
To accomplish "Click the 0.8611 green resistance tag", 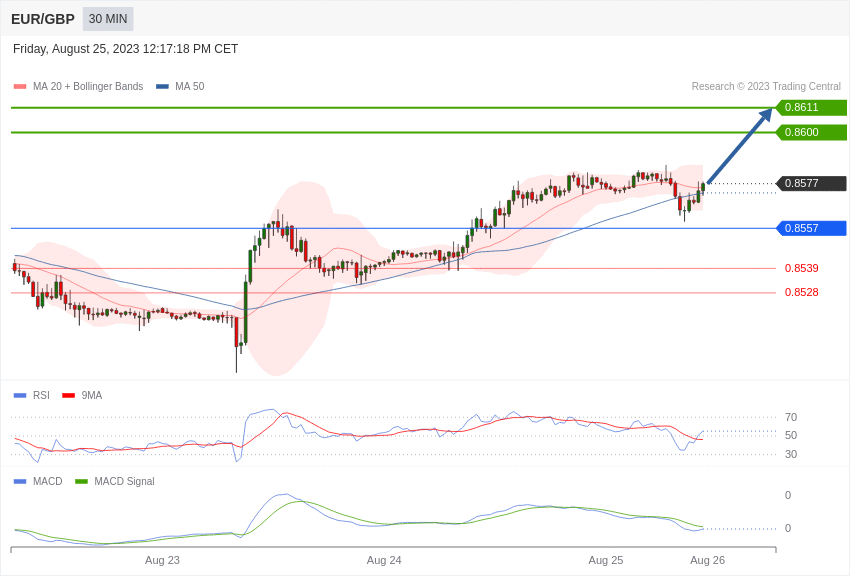I will (x=811, y=107).
